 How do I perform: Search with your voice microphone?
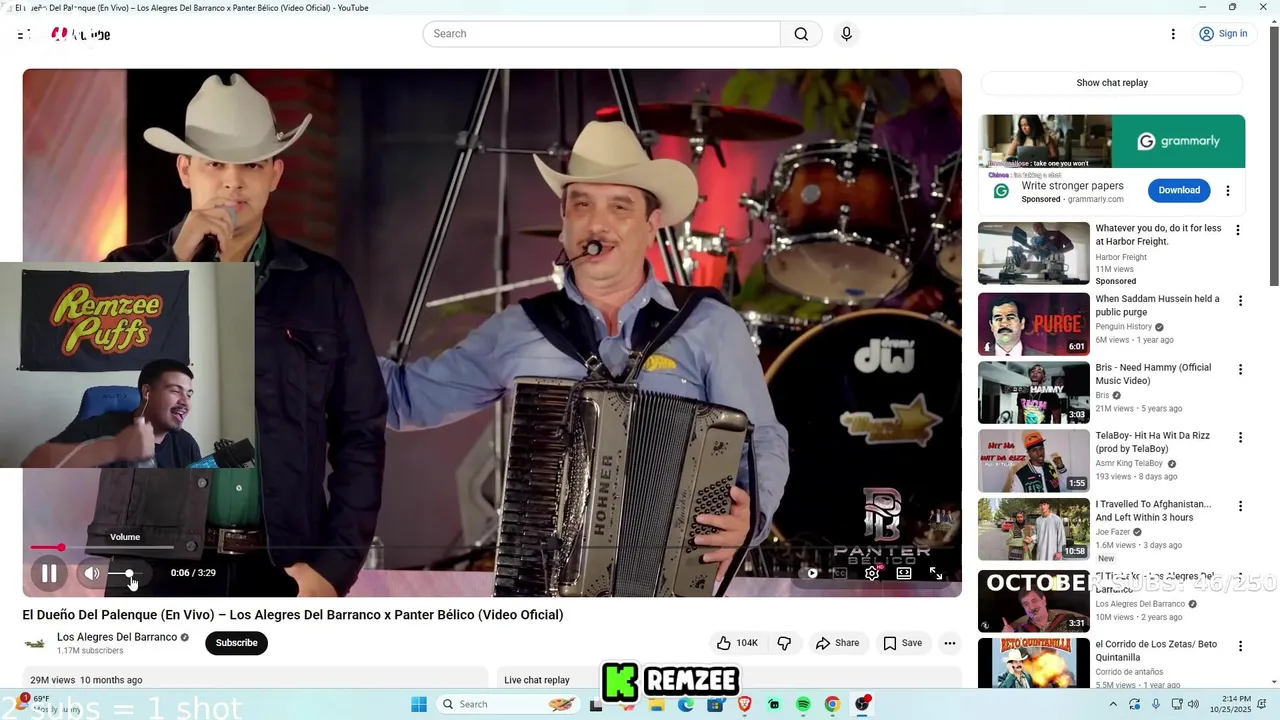click(x=846, y=34)
